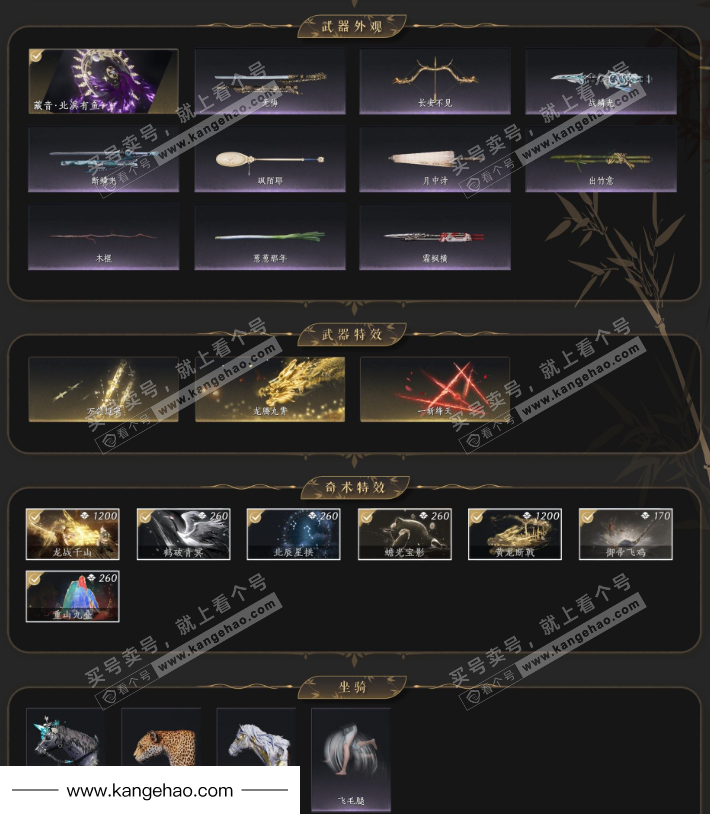Screen dimensions: 710x814
Task: Open the 武器外观 section header
Action: (352, 26)
